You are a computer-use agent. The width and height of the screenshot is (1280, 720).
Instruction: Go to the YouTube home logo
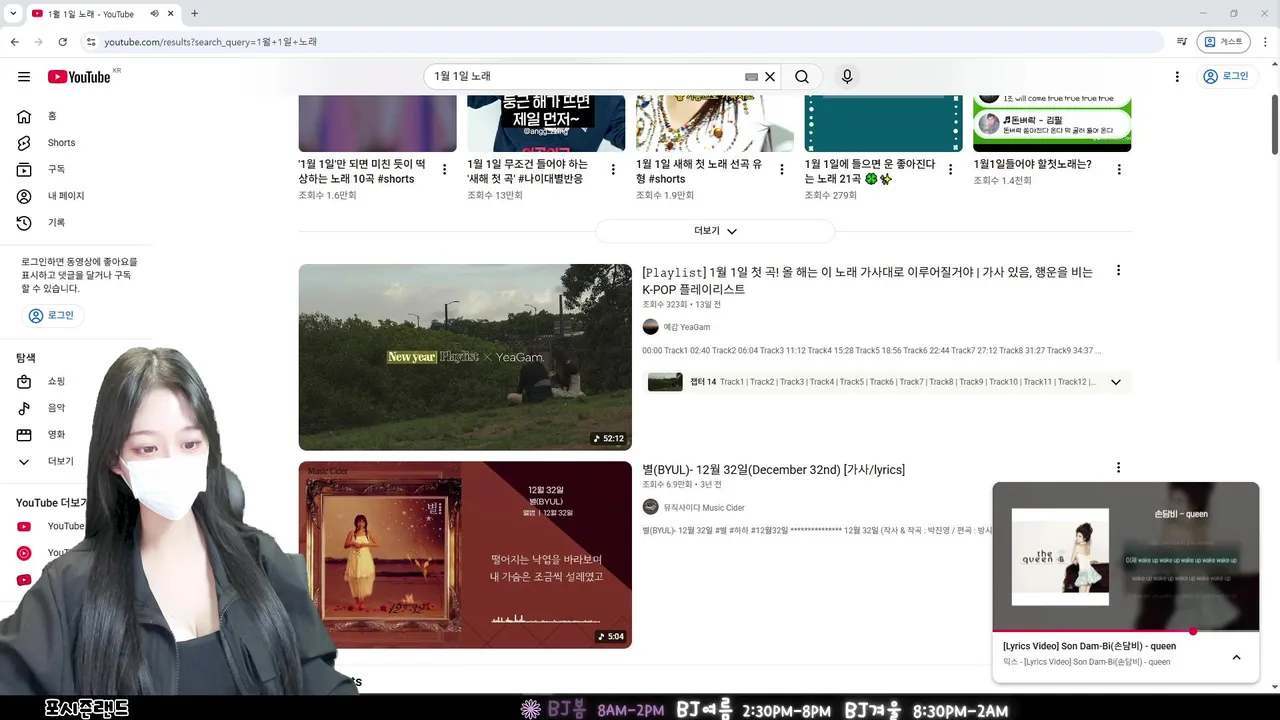(79, 77)
